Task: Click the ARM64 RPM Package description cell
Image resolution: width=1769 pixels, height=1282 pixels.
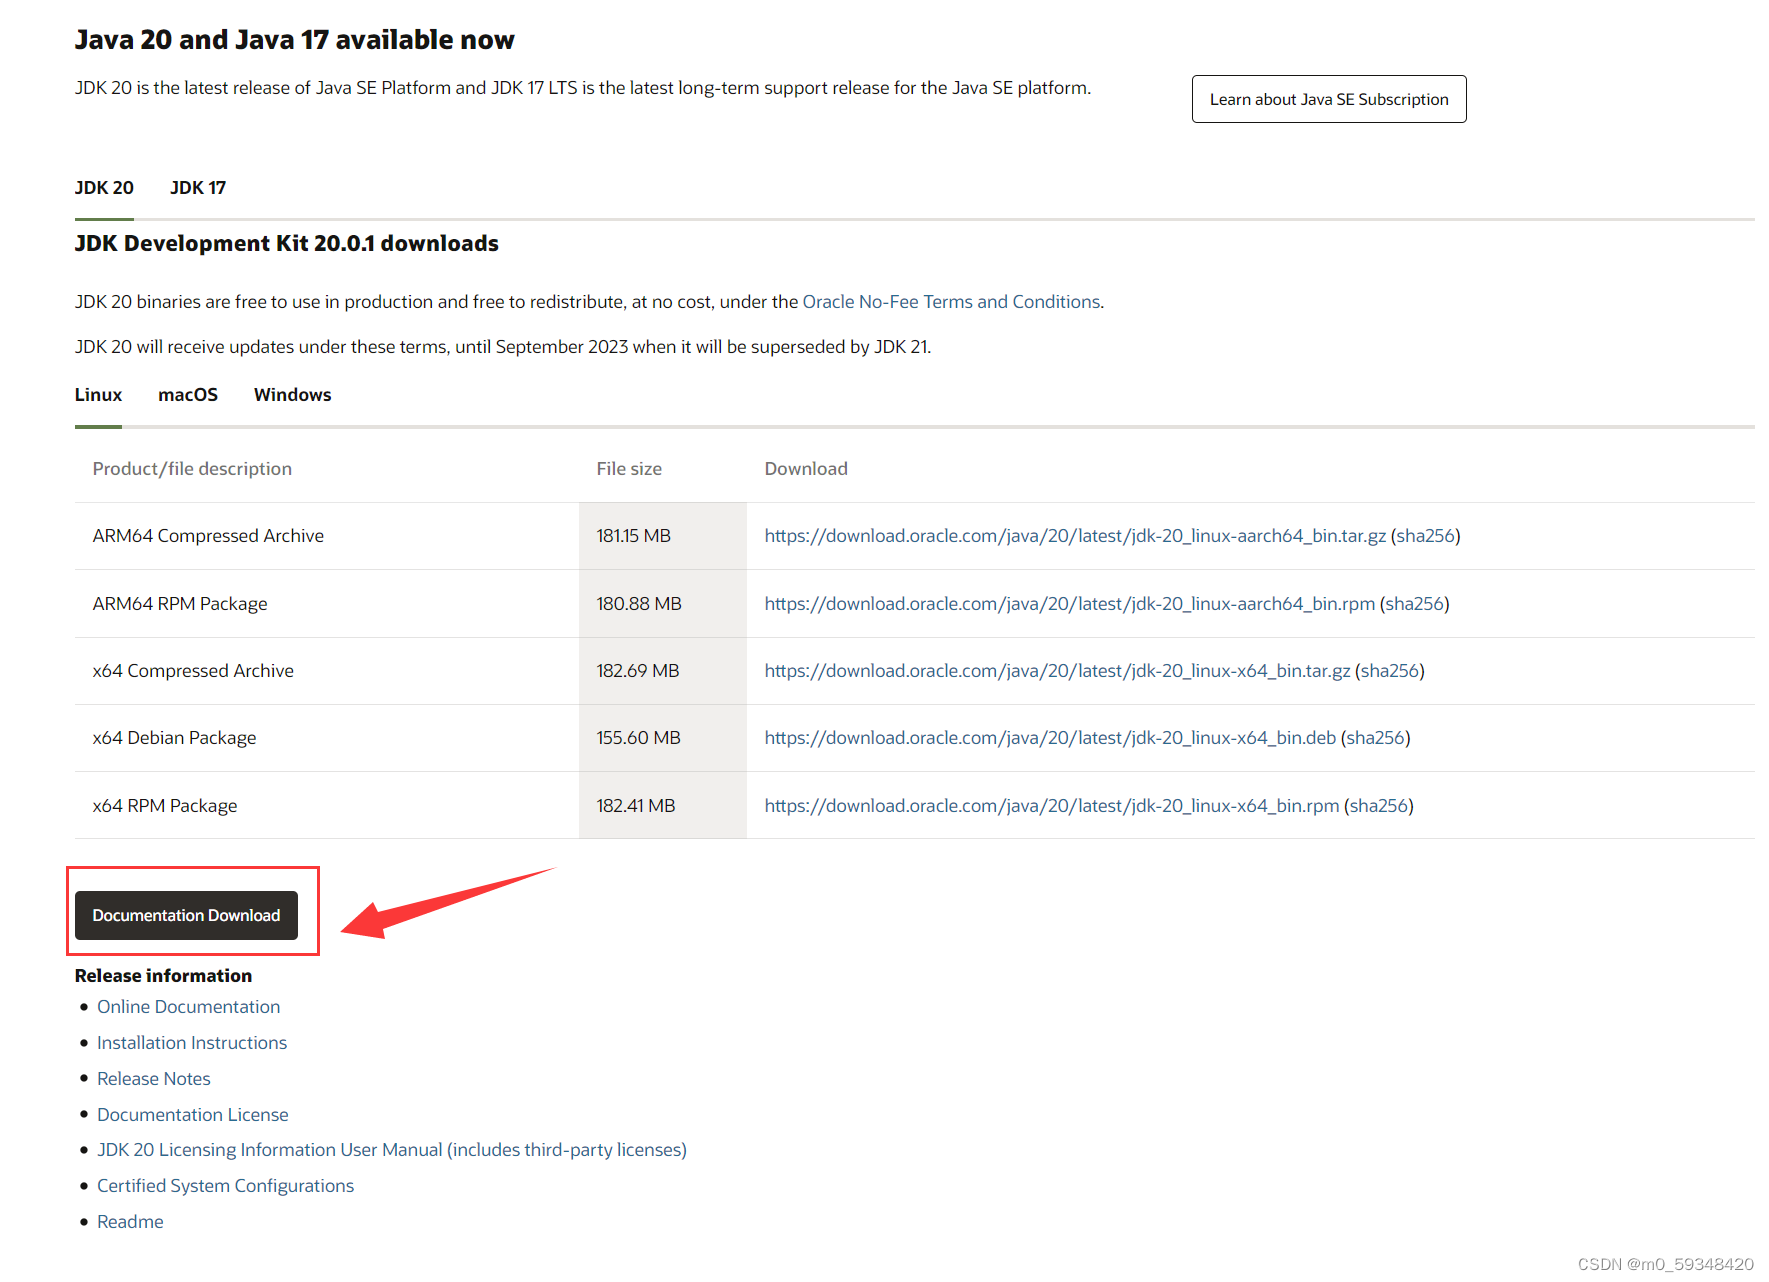Action: (x=327, y=604)
